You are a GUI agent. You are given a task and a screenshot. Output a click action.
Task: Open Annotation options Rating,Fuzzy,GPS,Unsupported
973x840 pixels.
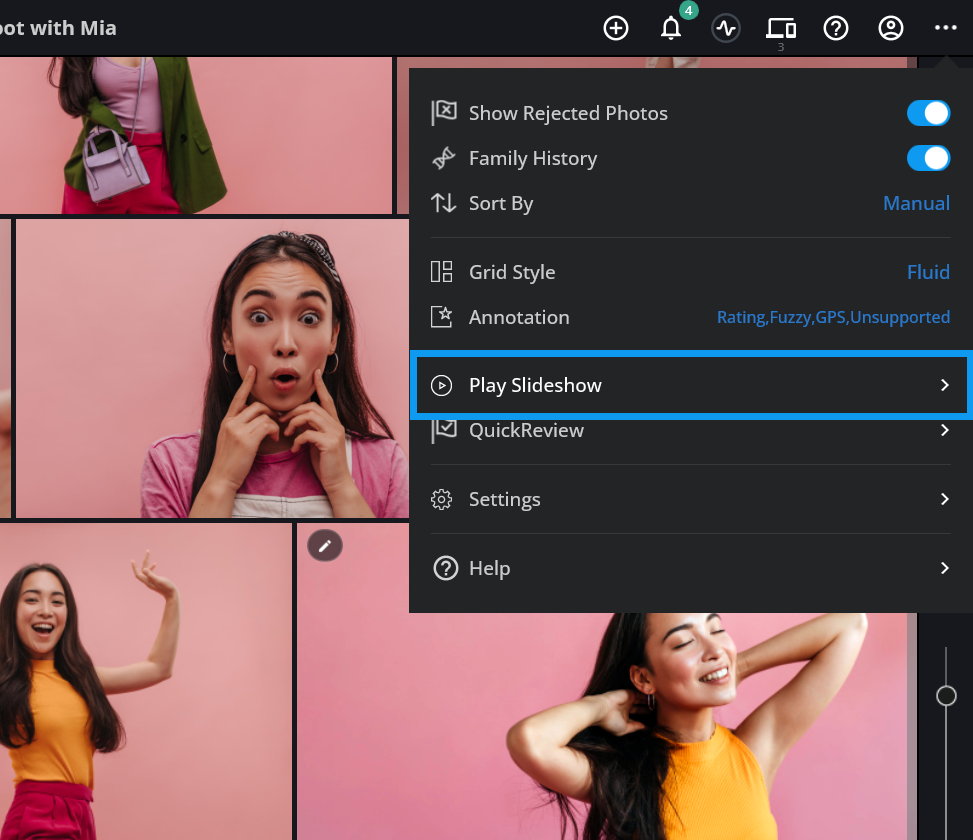tap(832, 317)
